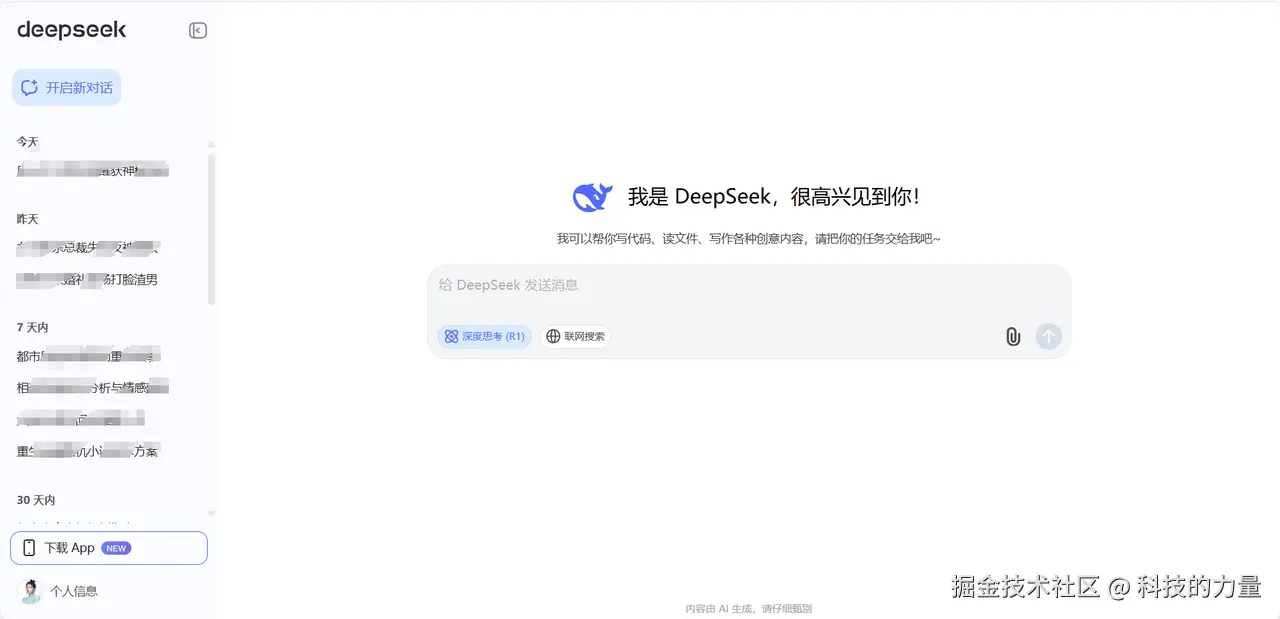Collapse the sidebar with the panel icon
1280x619 pixels.
point(198,30)
